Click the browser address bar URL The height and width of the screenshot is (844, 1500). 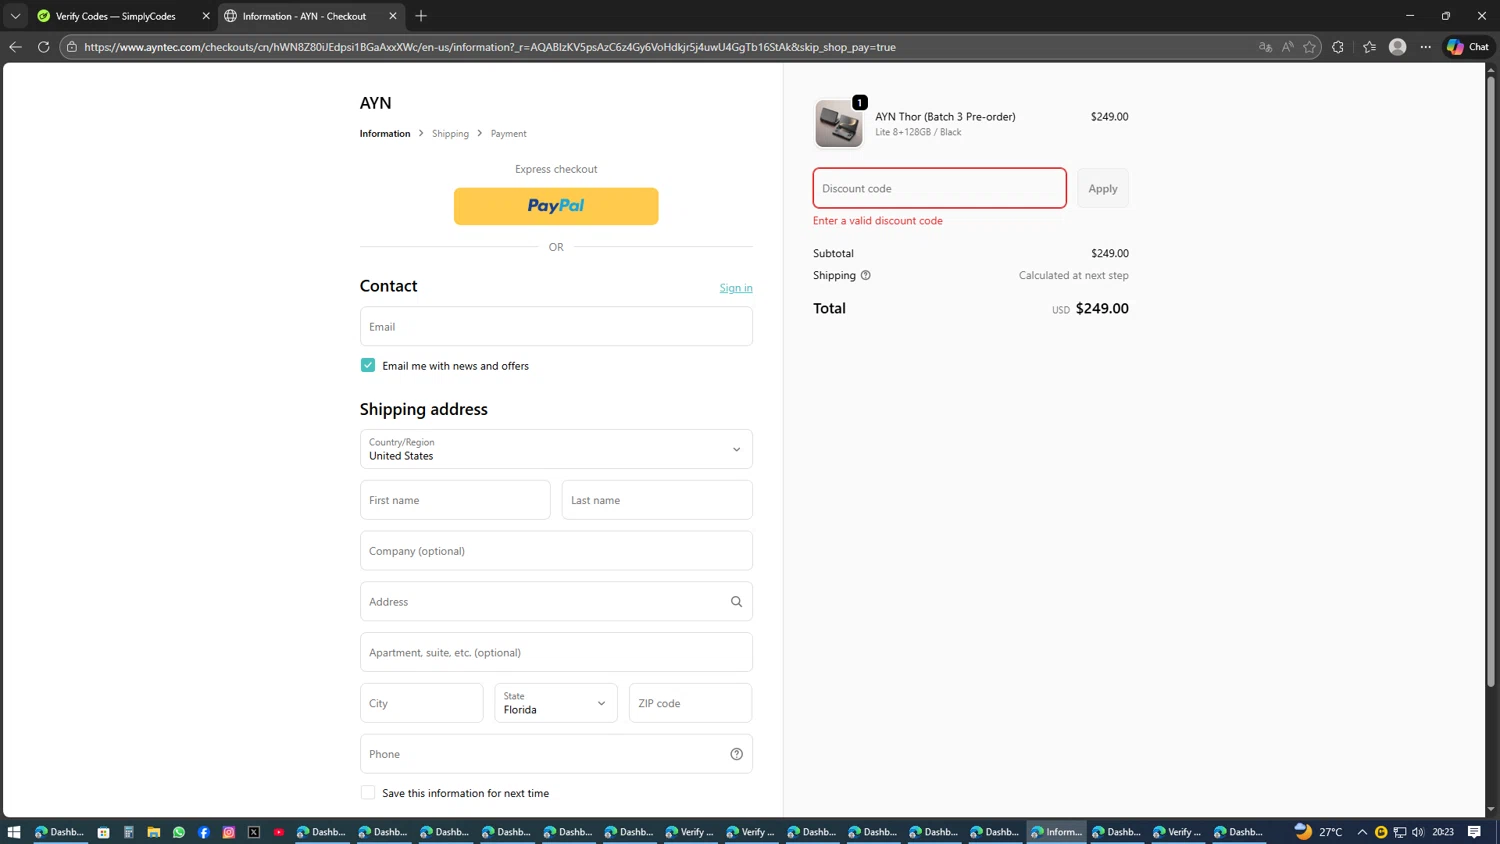point(490,47)
